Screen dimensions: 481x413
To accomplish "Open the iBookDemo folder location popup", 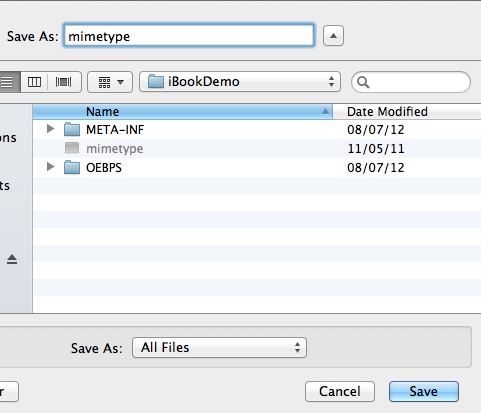I will [240, 82].
